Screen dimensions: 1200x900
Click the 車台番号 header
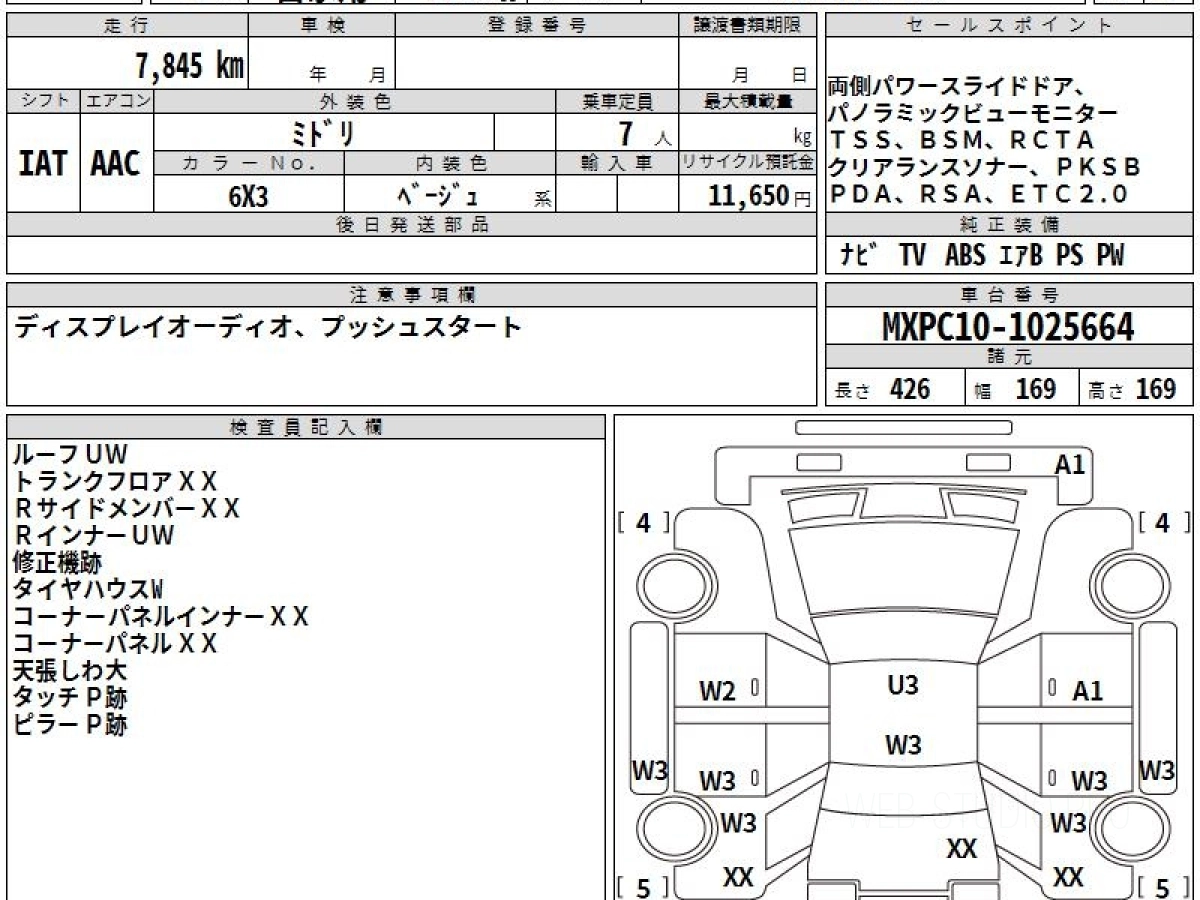pyautogui.click(x=1009, y=294)
